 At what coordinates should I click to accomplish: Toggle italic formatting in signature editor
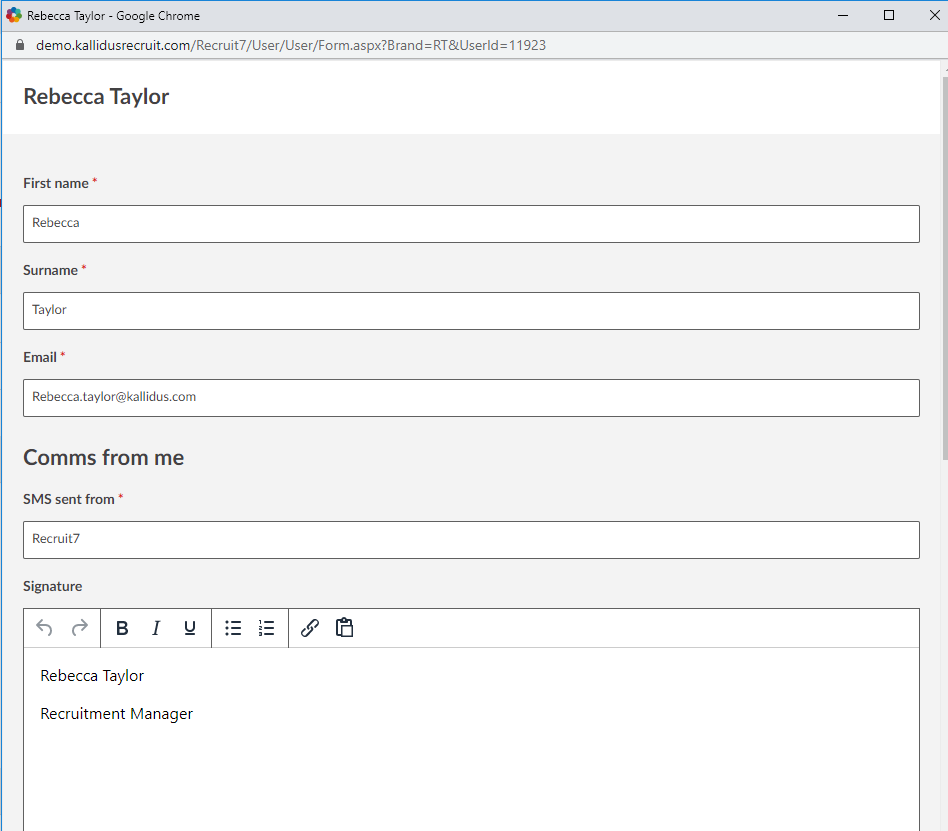tap(156, 628)
